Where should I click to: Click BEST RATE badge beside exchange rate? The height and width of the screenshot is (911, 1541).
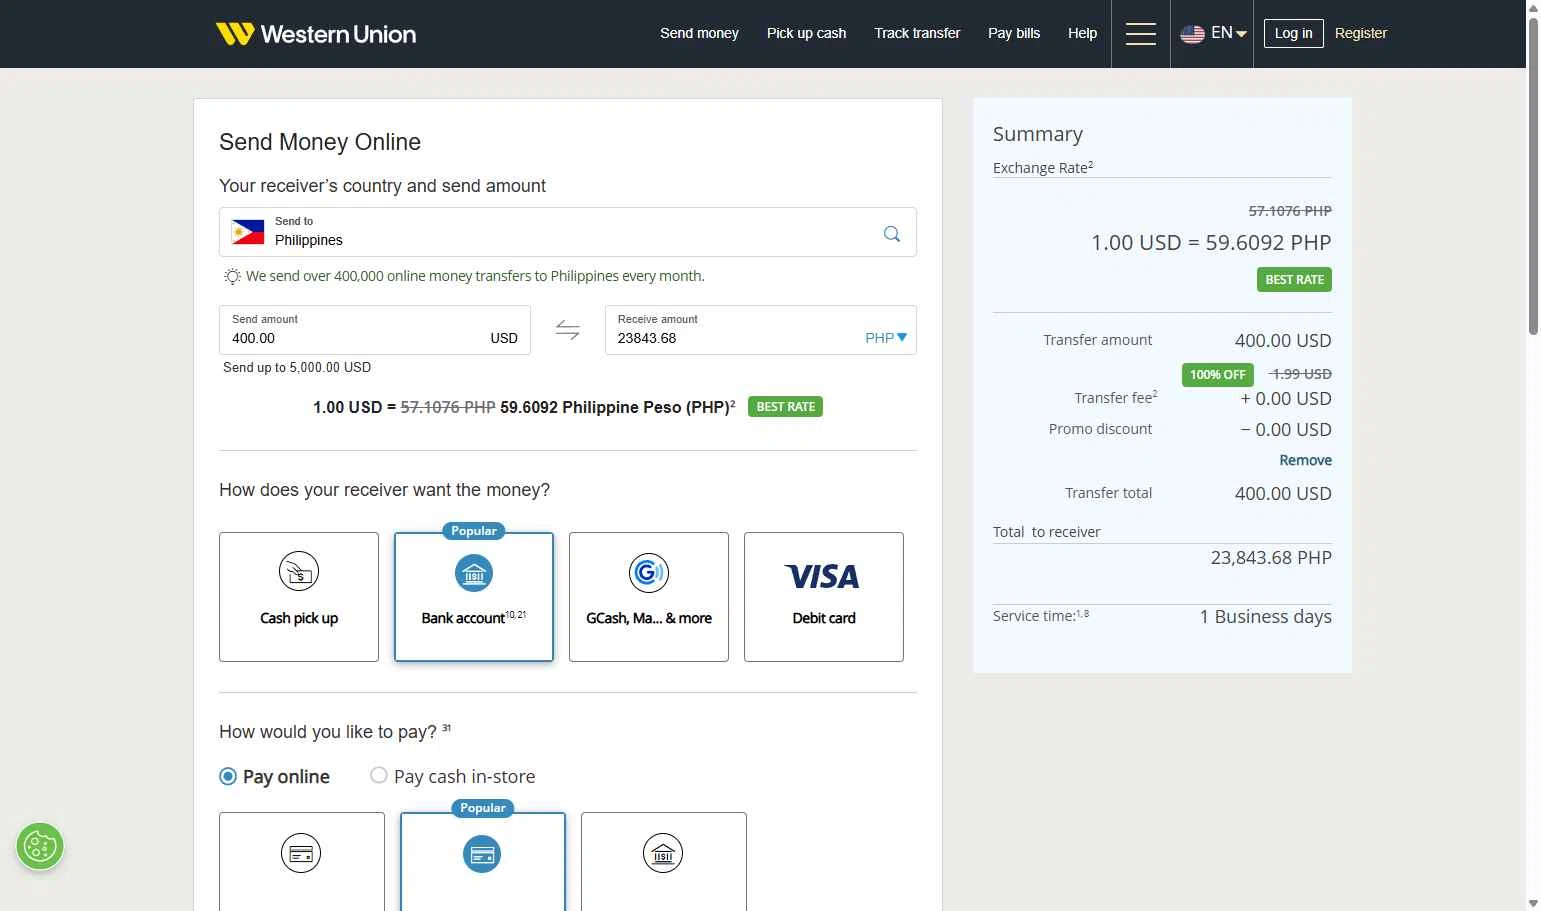tap(785, 407)
